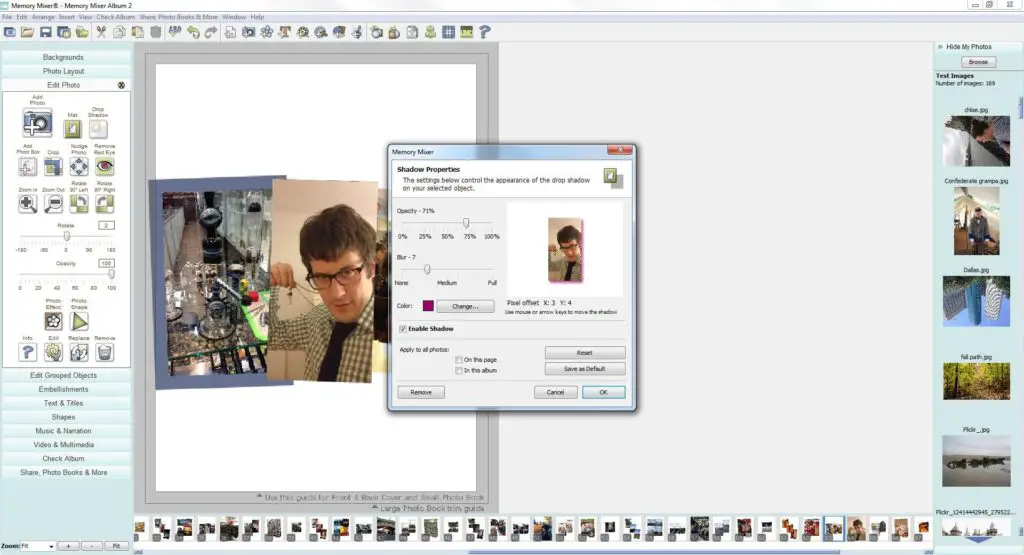Image resolution: width=1024 pixels, height=555 pixels.
Task: Click the Save floppy disk toolbar icon
Action: [x=46, y=32]
